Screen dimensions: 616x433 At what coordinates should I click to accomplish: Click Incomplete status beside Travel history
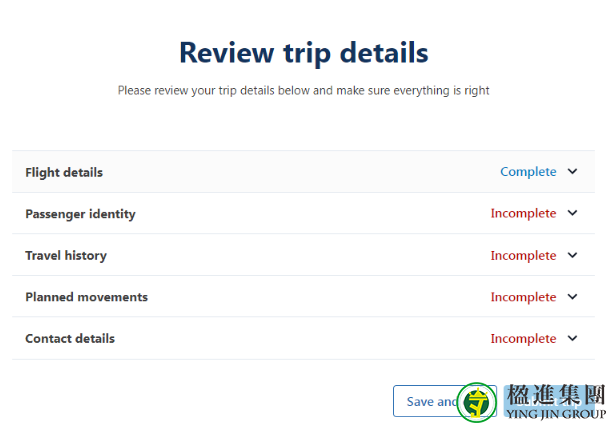[x=523, y=255]
